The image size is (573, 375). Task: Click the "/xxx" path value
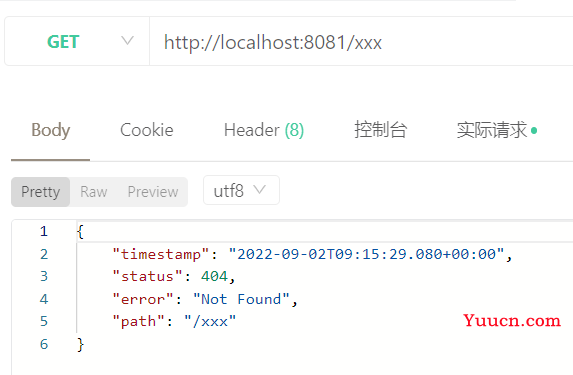click(210, 321)
